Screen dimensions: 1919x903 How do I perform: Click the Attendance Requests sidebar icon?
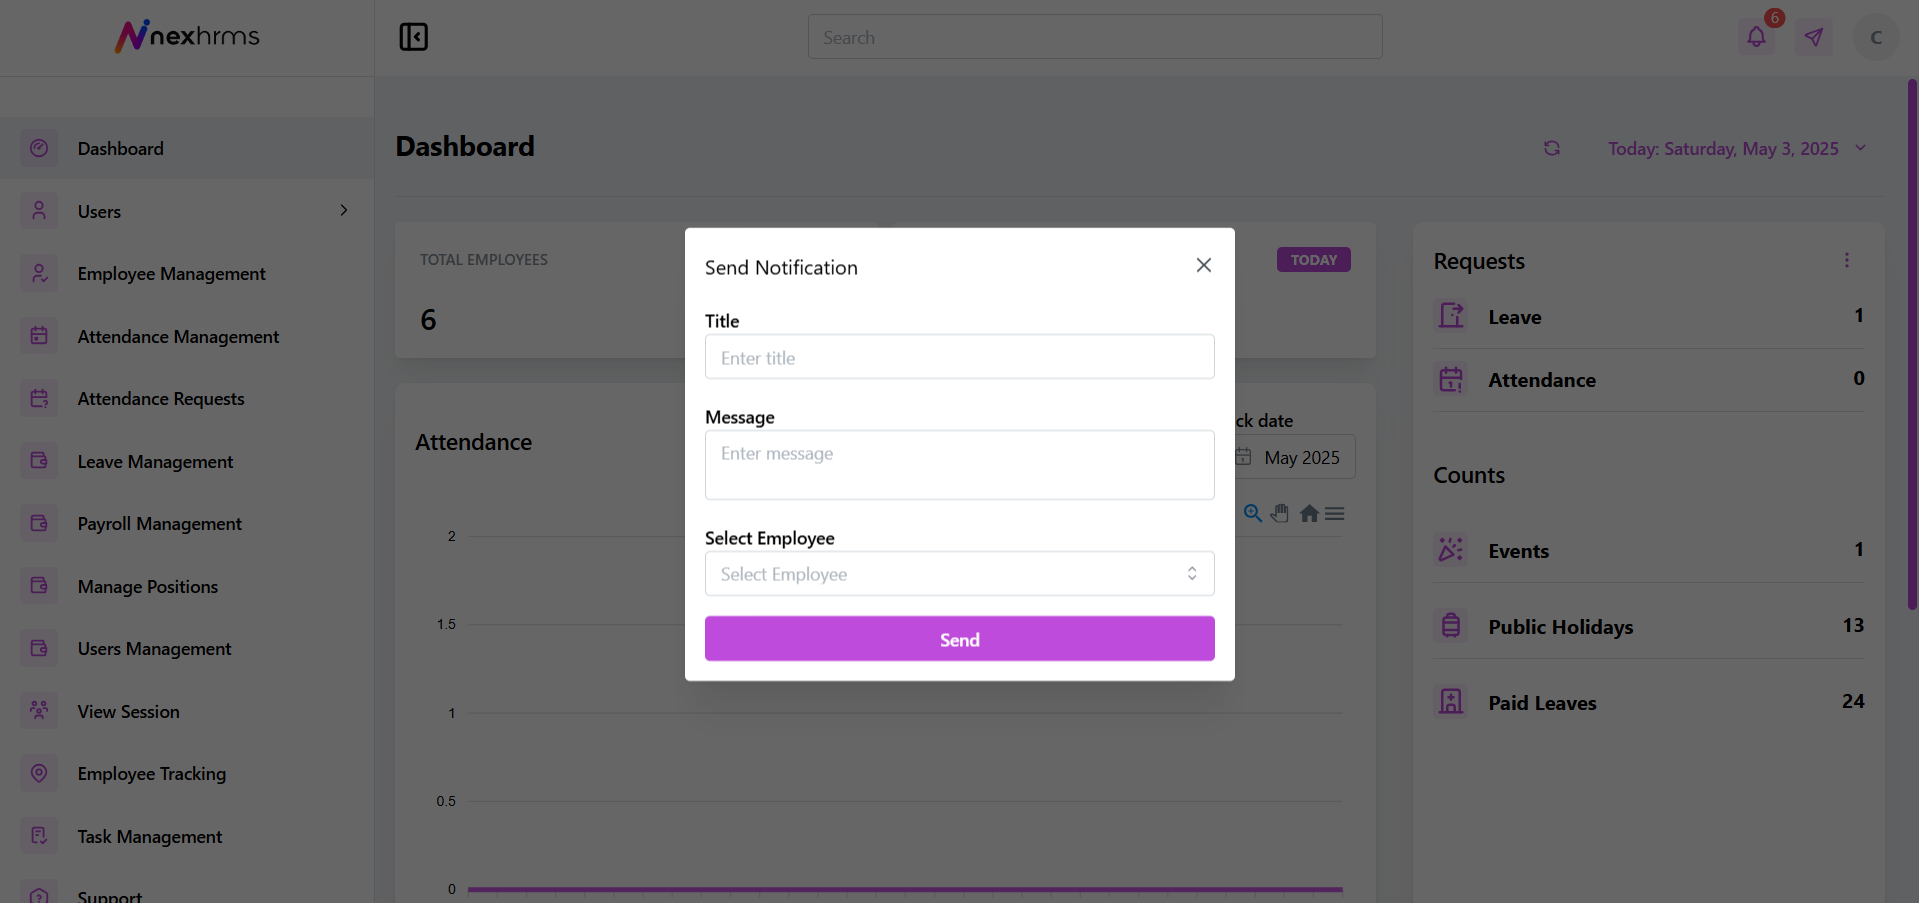click(x=39, y=398)
